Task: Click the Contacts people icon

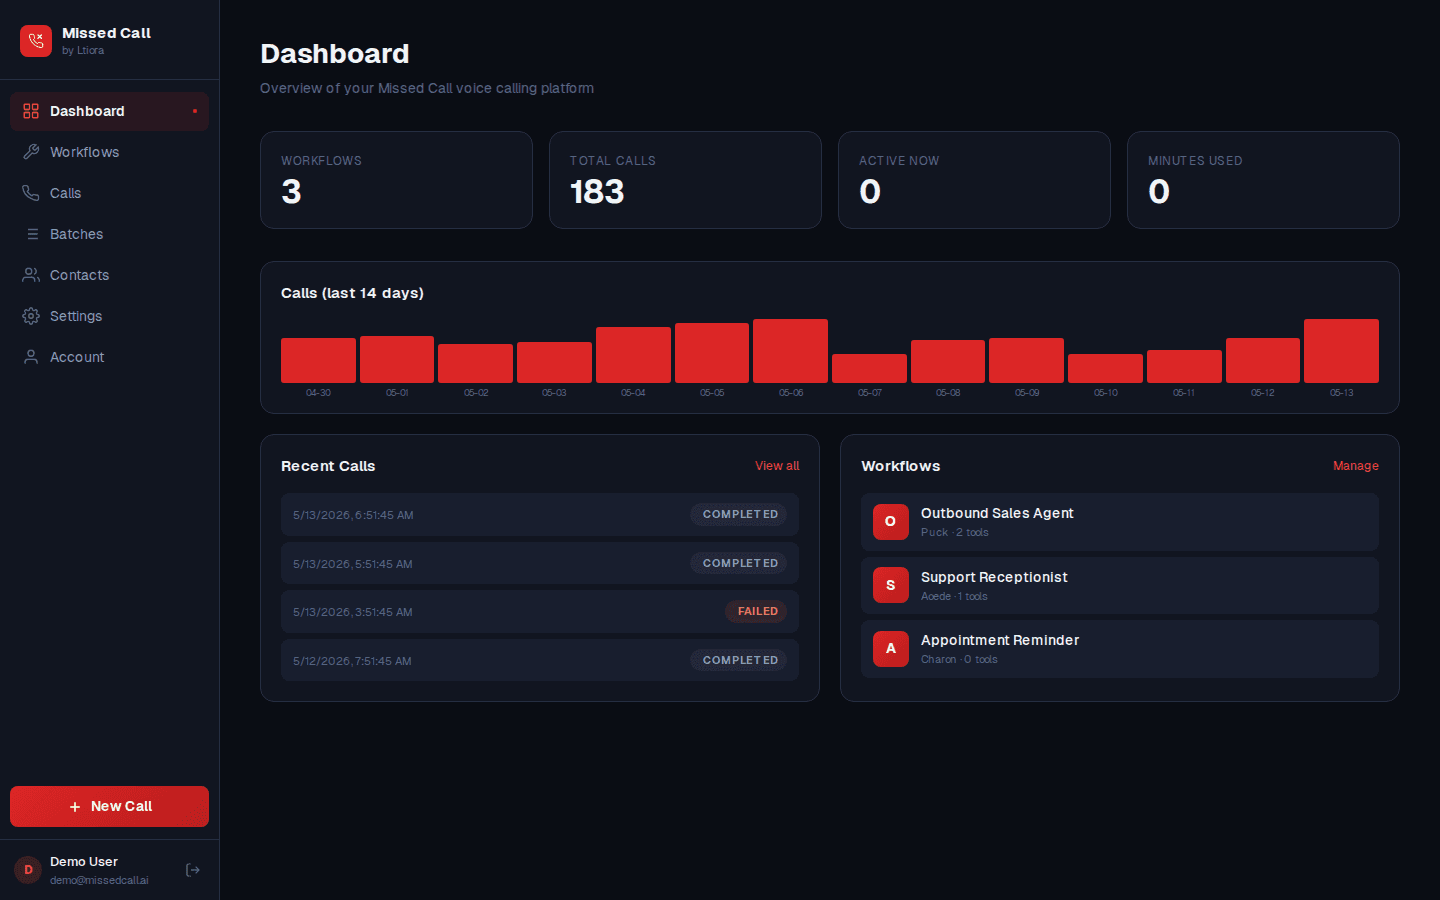Action: pyautogui.click(x=31, y=275)
